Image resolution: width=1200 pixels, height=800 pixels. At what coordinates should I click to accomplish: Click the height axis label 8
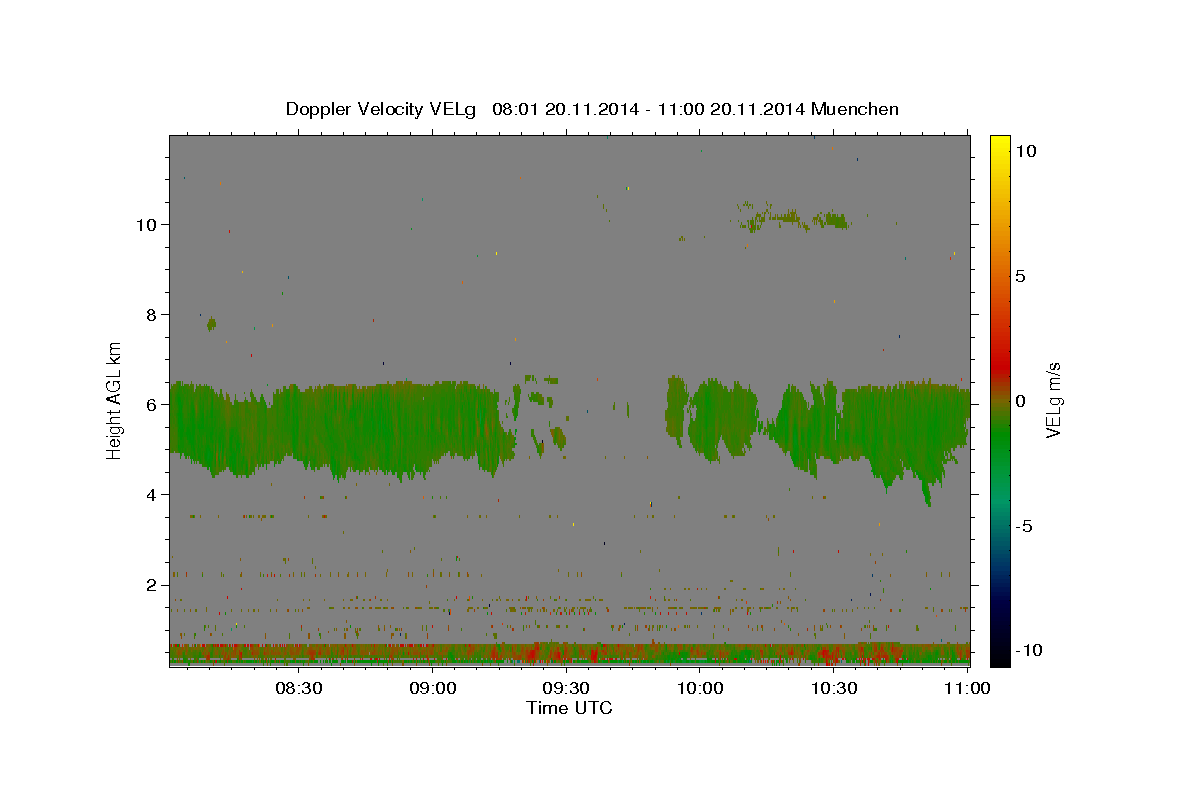click(153, 314)
